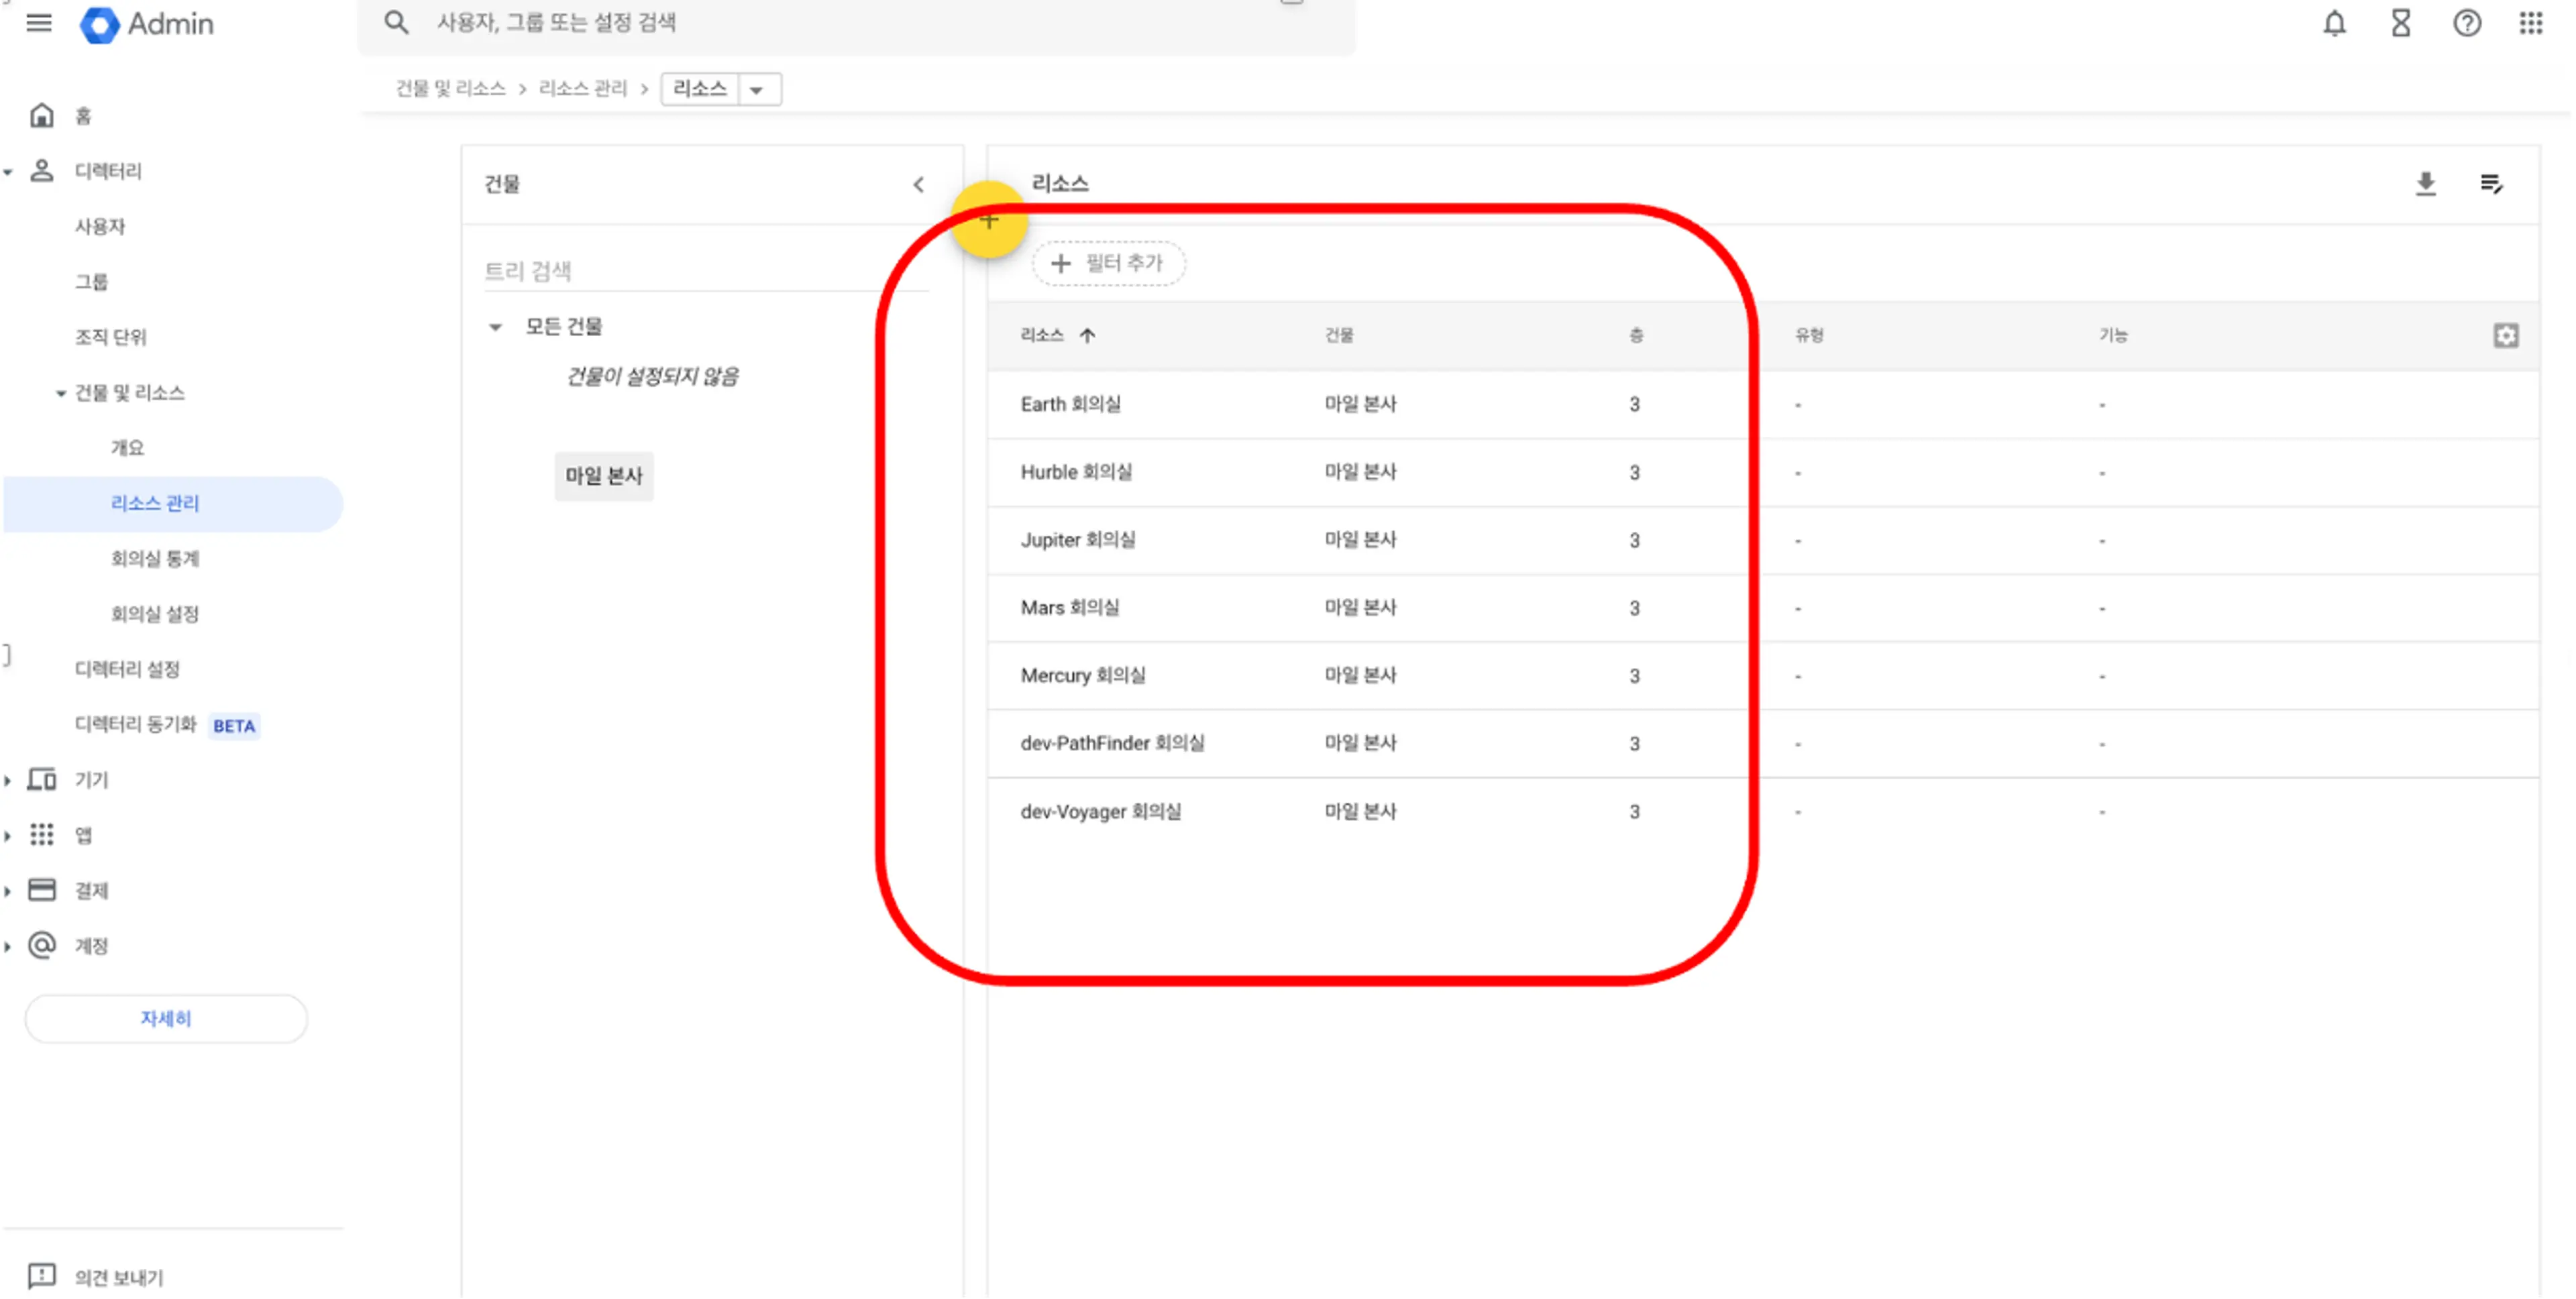
Task: Focus the top search box
Action: point(856,23)
